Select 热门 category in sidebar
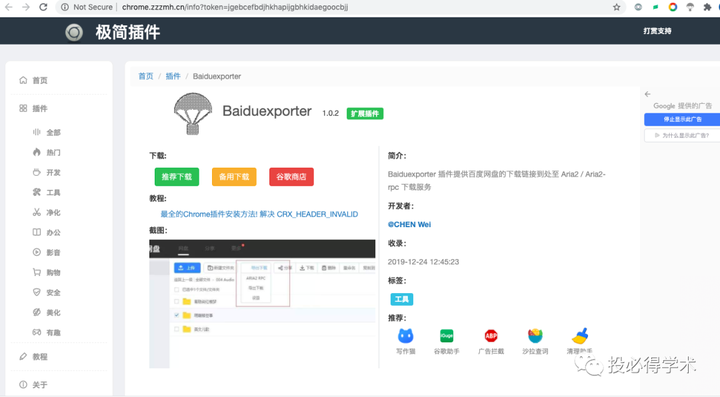This screenshot has width=720, height=397. pyautogui.click(x=47, y=152)
